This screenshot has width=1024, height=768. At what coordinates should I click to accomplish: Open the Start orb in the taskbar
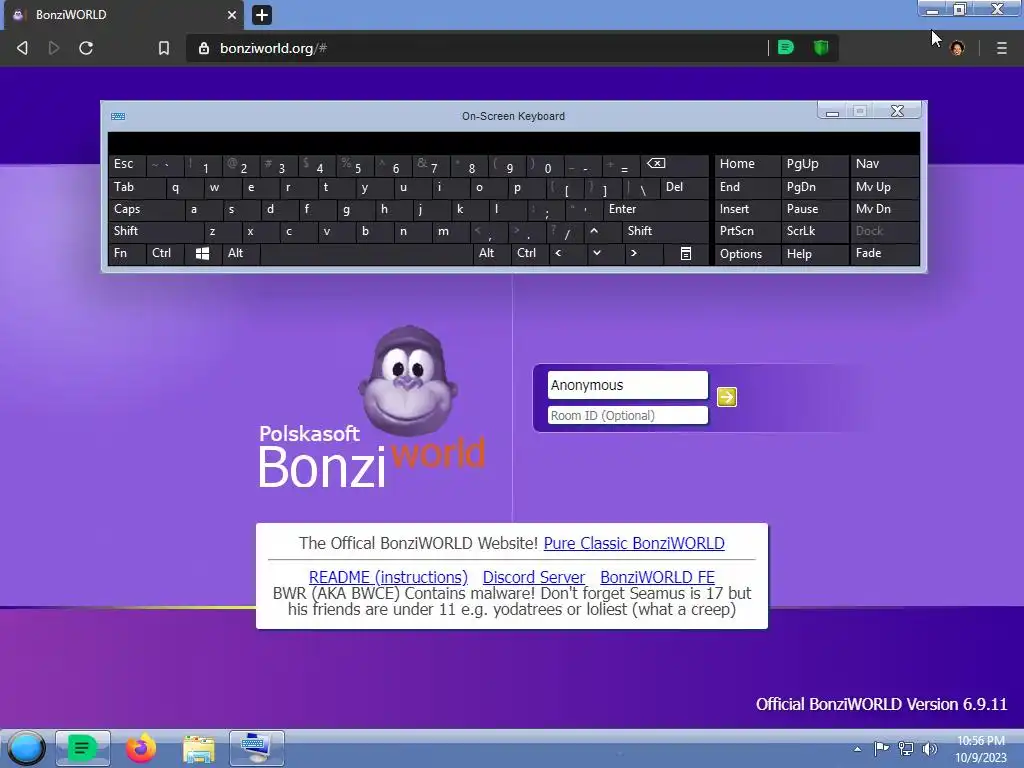coord(25,748)
